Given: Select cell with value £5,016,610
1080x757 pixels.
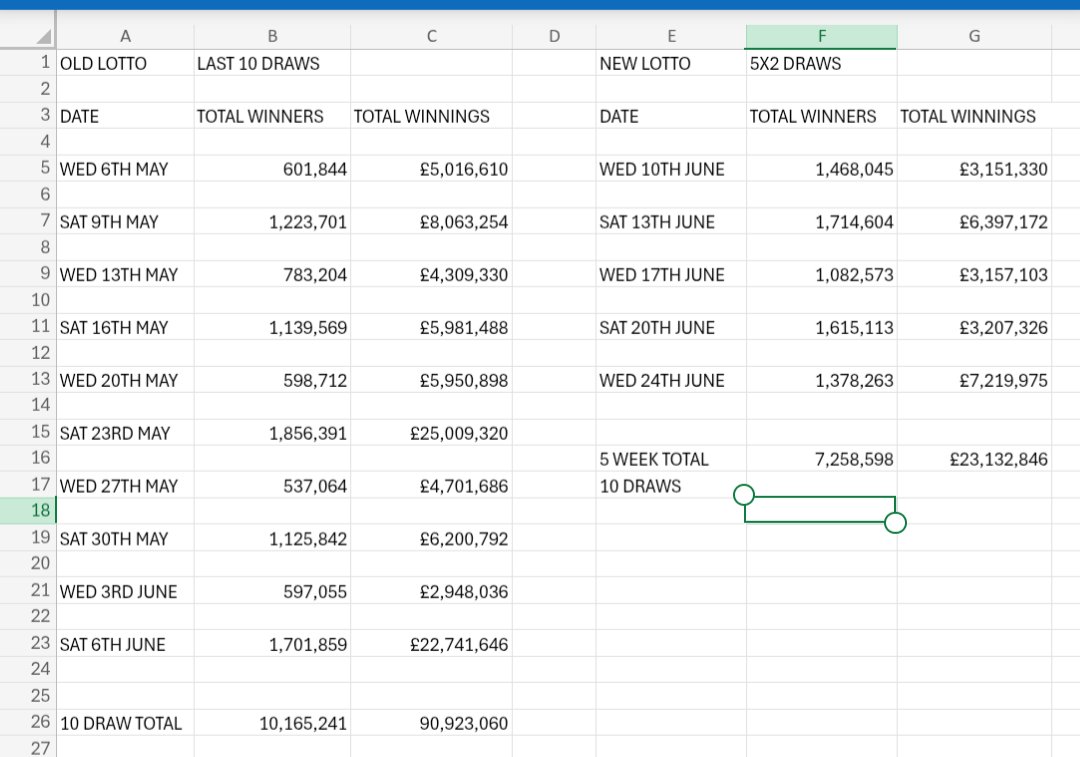Looking at the screenshot, I should [x=432, y=169].
